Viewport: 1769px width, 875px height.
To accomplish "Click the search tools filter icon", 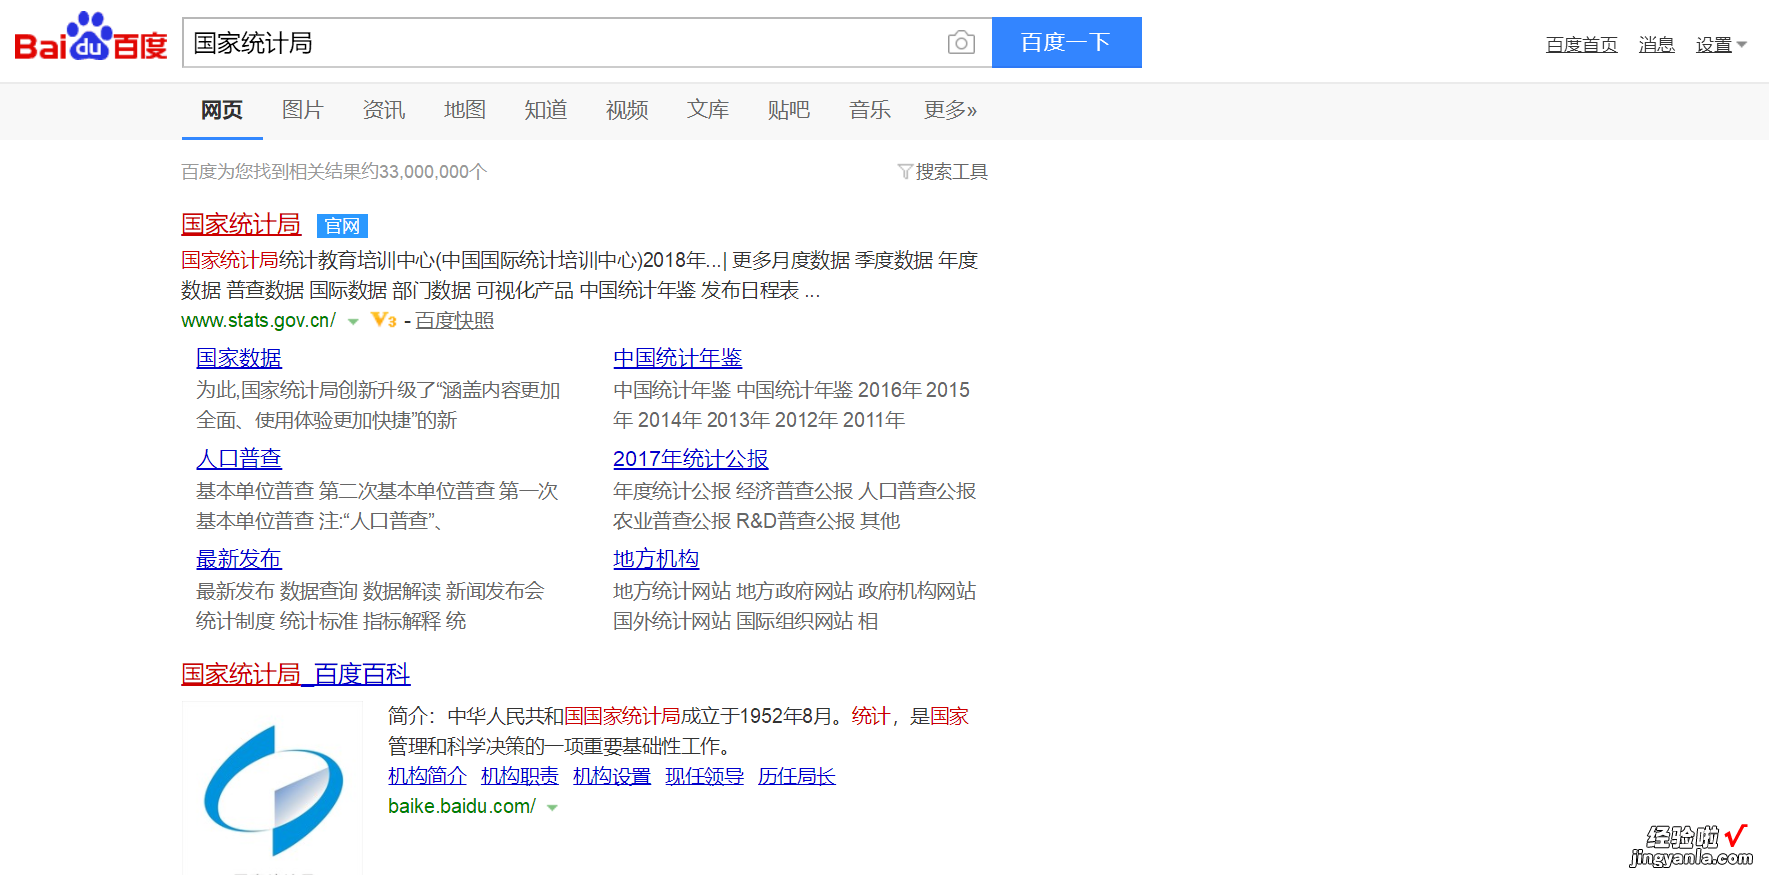I will (905, 172).
